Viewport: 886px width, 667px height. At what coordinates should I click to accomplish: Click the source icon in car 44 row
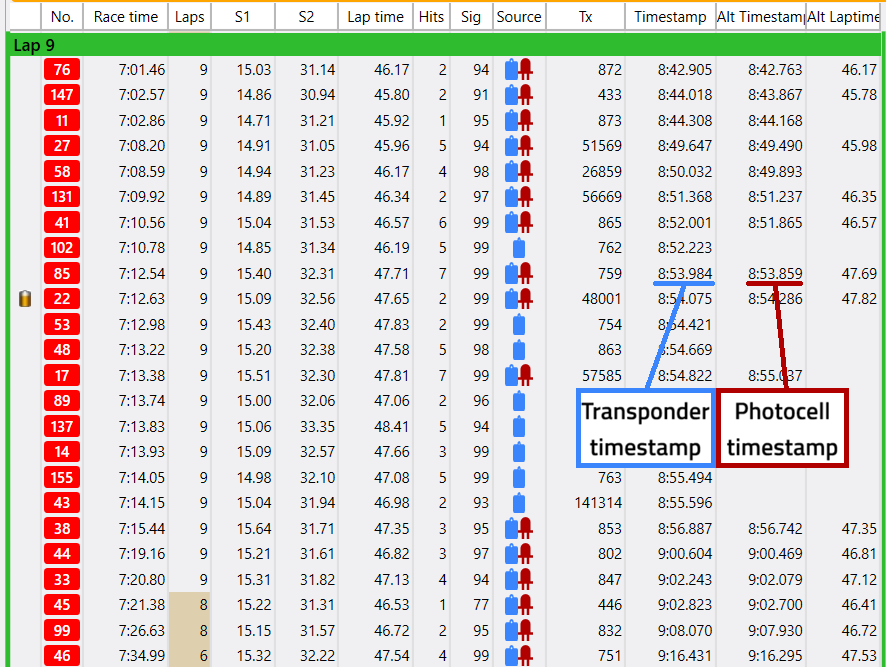(519, 554)
